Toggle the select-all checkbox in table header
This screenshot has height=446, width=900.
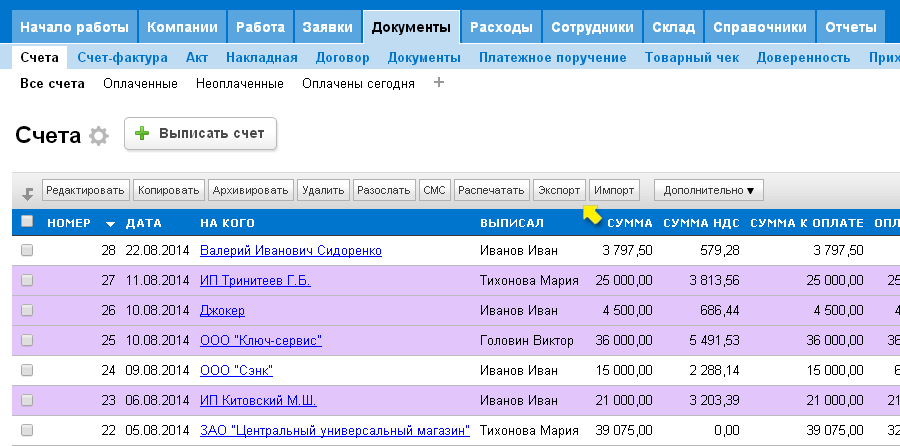(27, 222)
